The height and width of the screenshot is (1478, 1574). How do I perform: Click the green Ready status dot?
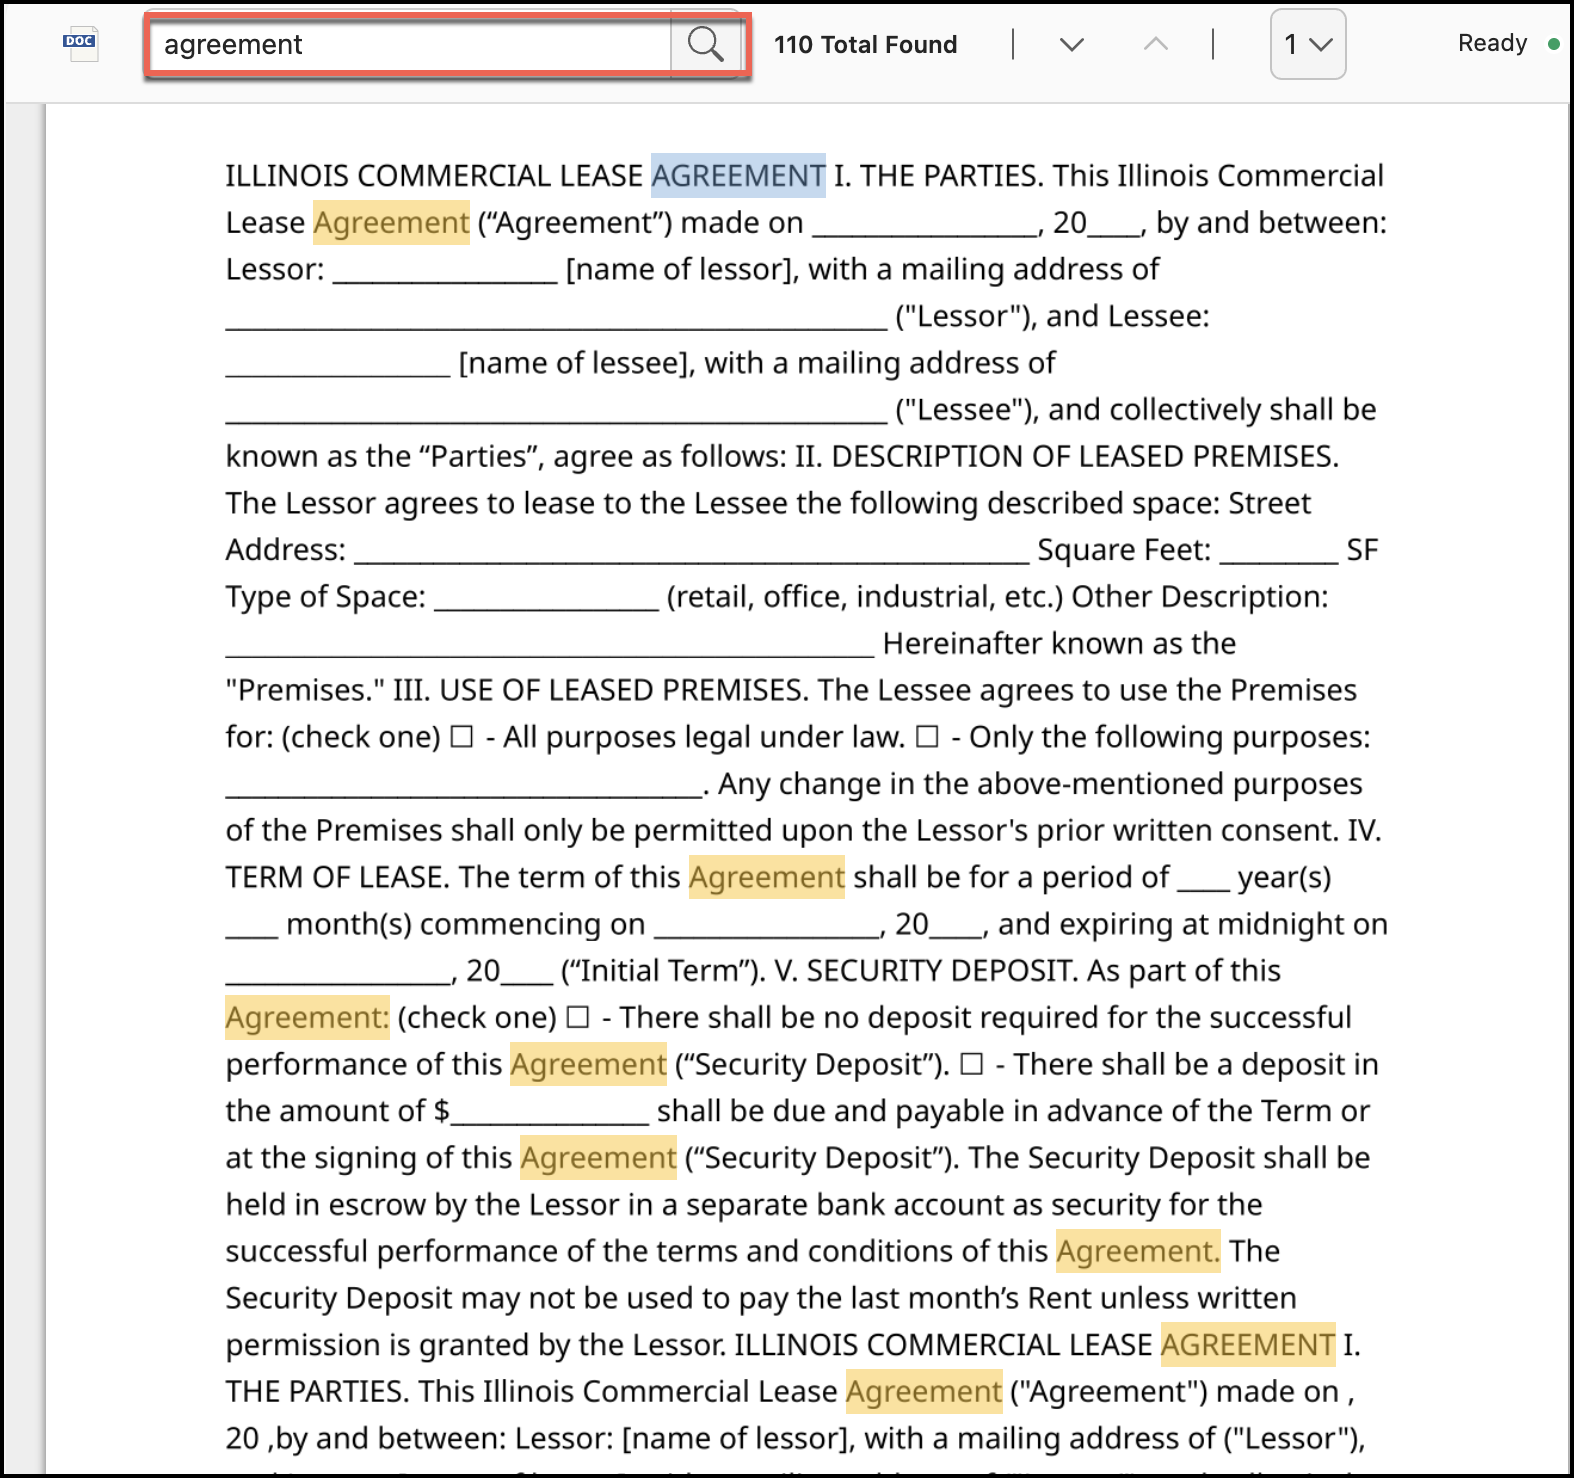click(1553, 44)
